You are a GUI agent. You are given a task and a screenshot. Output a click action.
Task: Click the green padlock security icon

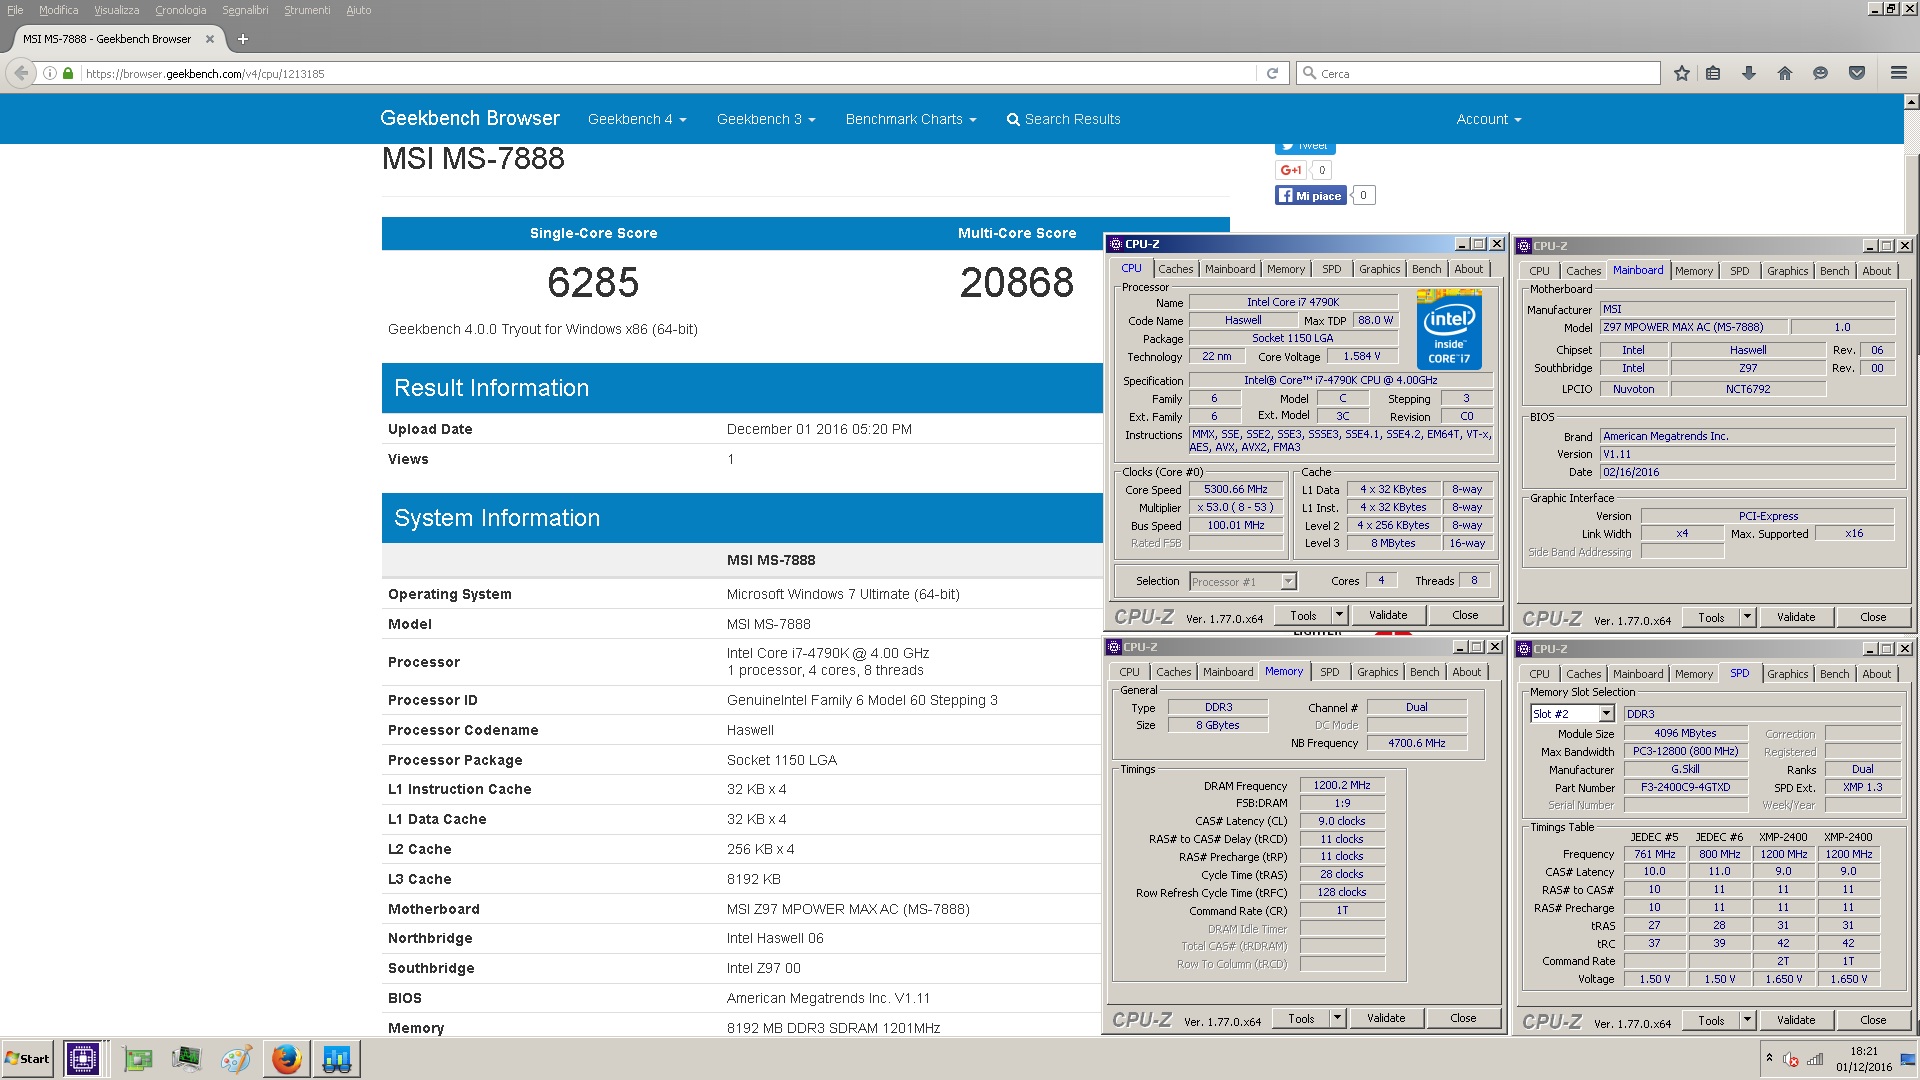pyautogui.click(x=68, y=73)
